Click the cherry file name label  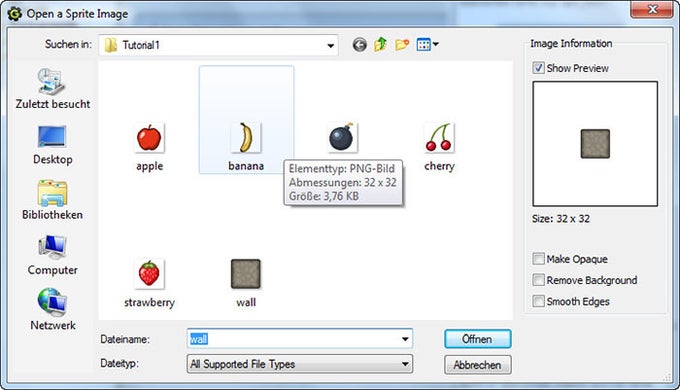pyautogui.click(x=439, y=166)
